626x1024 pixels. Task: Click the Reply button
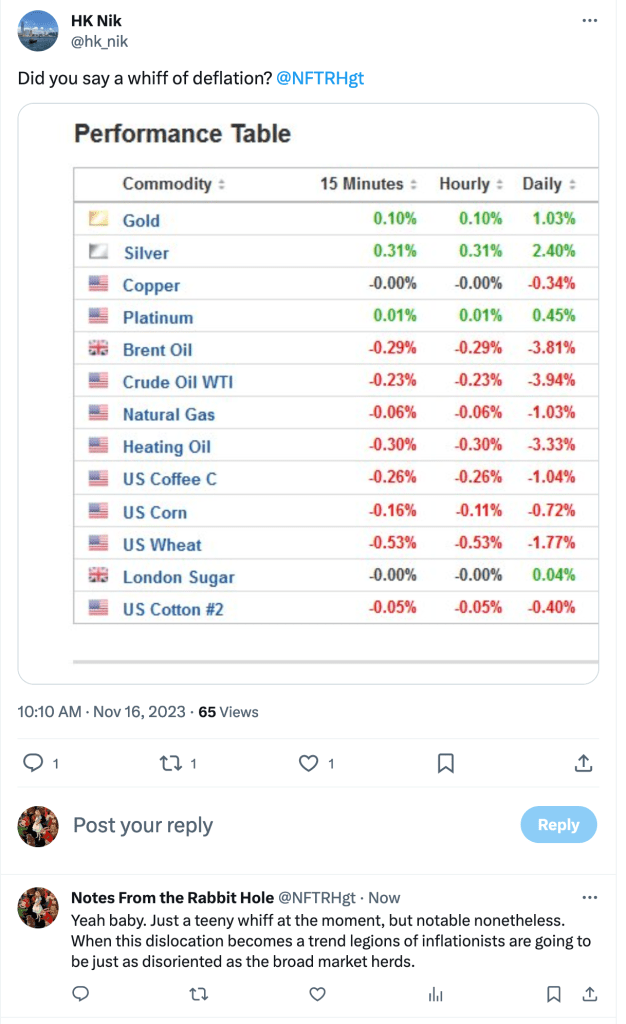558,824
